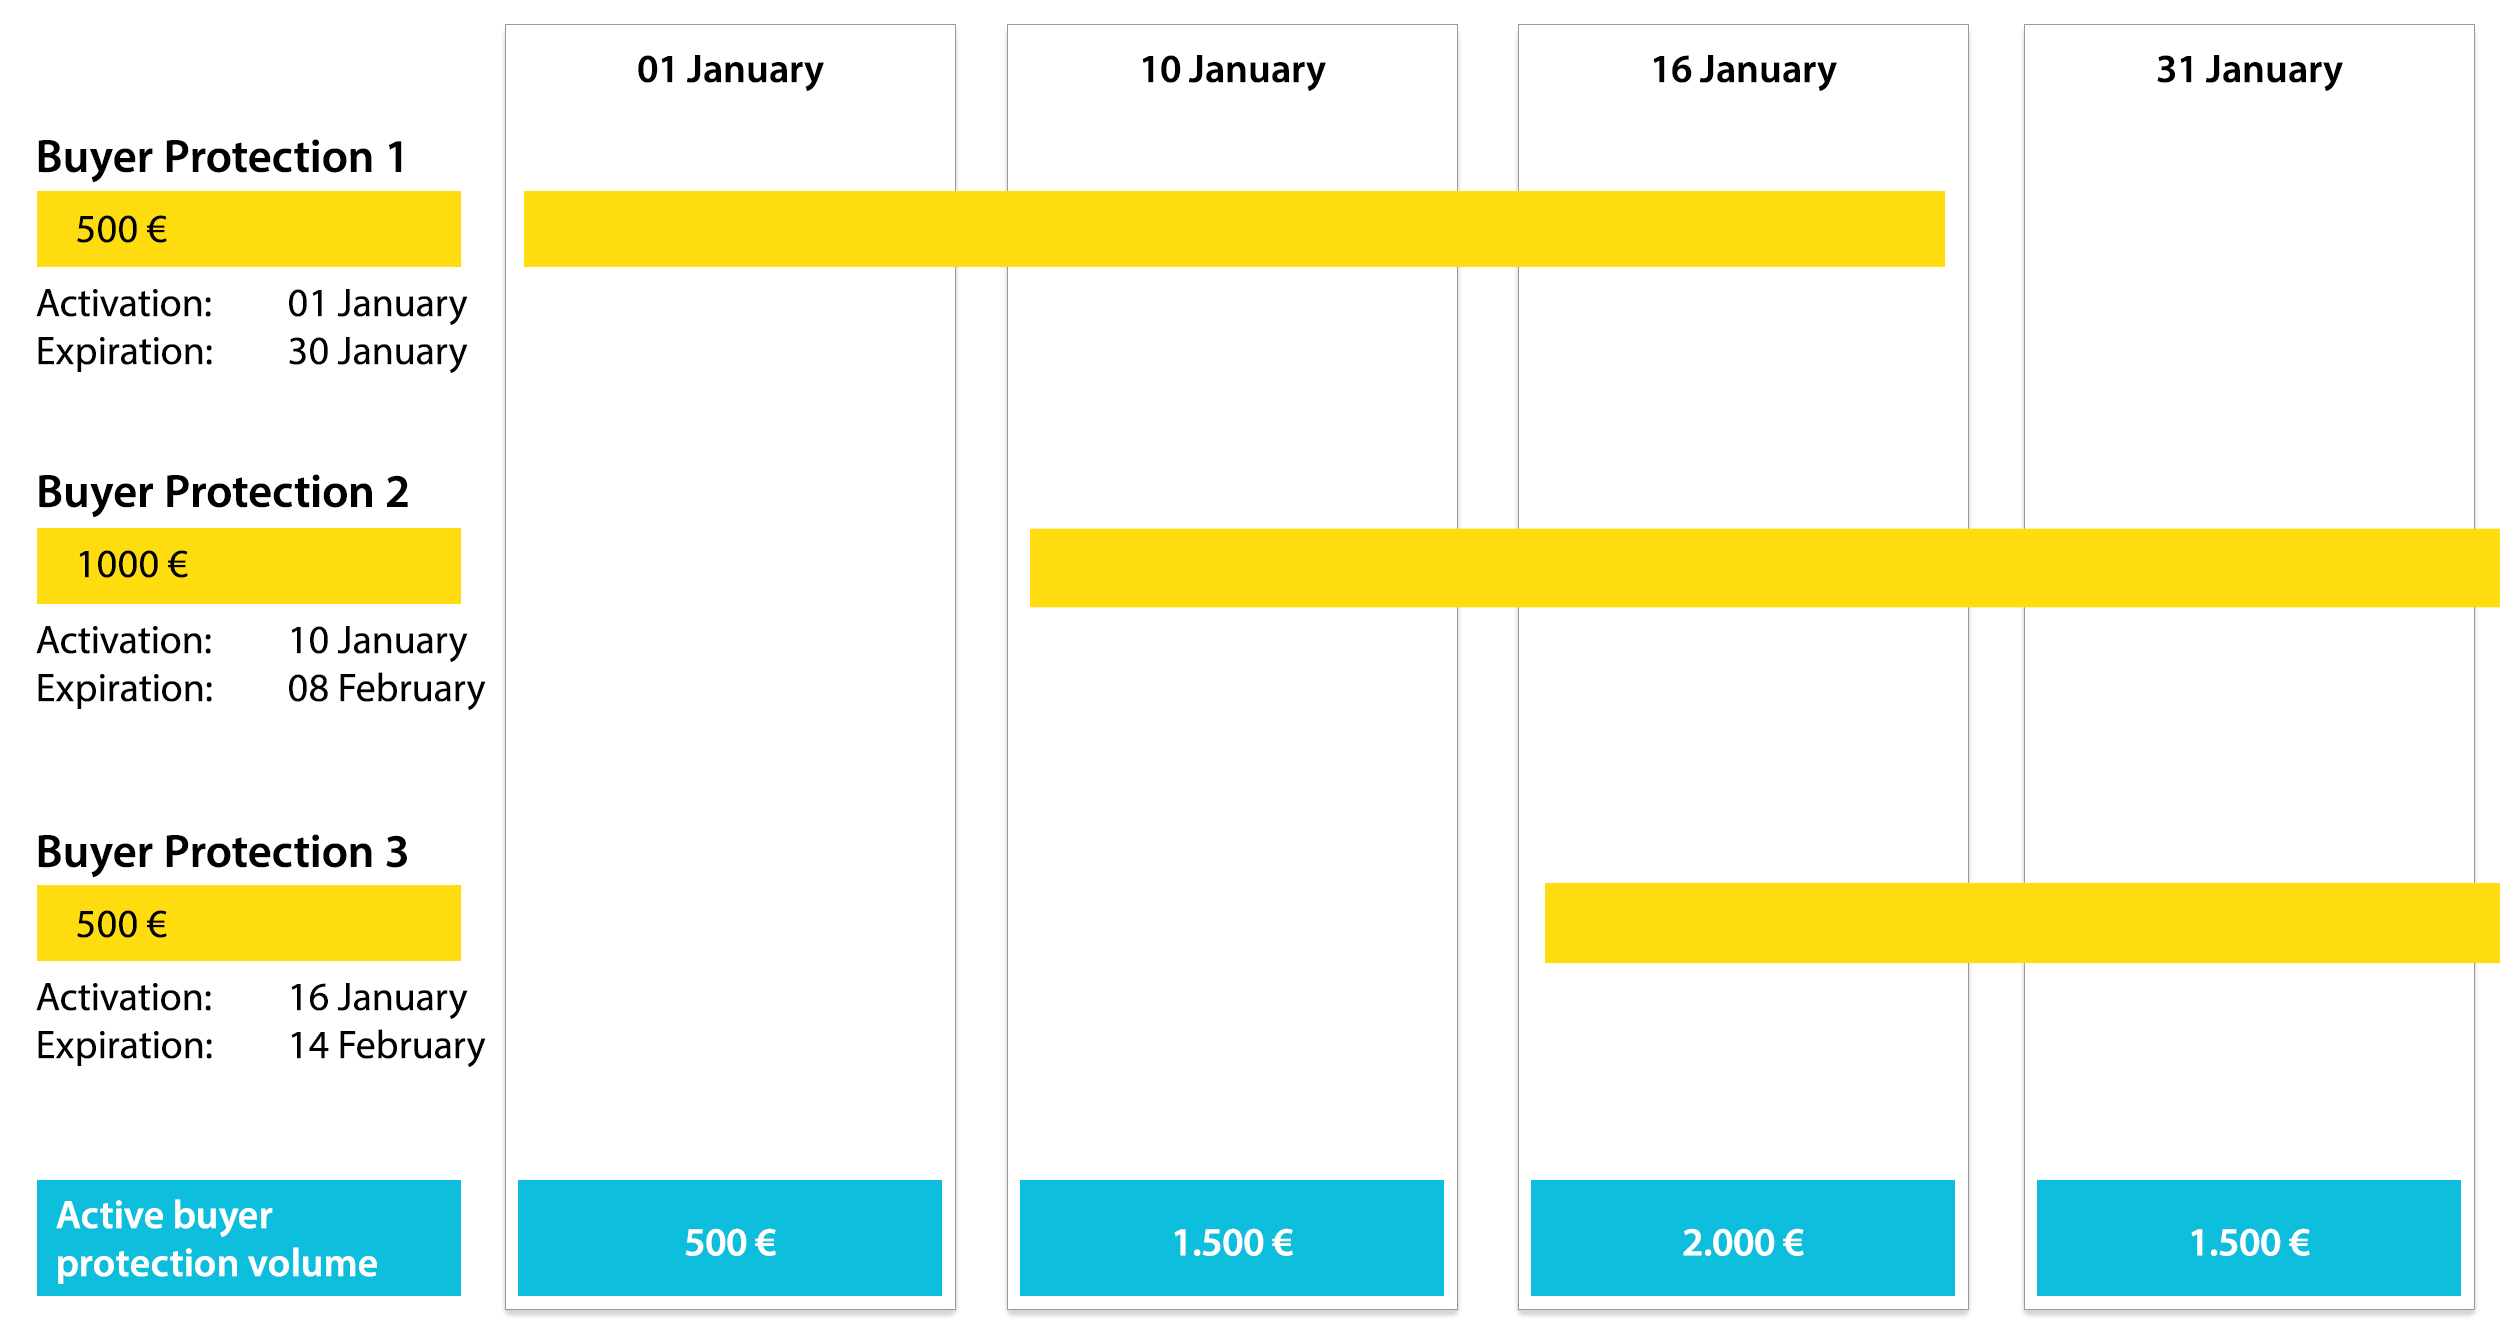Click the Buyer Protection 3 timeline bar
The width and height of the screenshot is (2500, 1336).
pyautogui.click(x=2022, y=923)
